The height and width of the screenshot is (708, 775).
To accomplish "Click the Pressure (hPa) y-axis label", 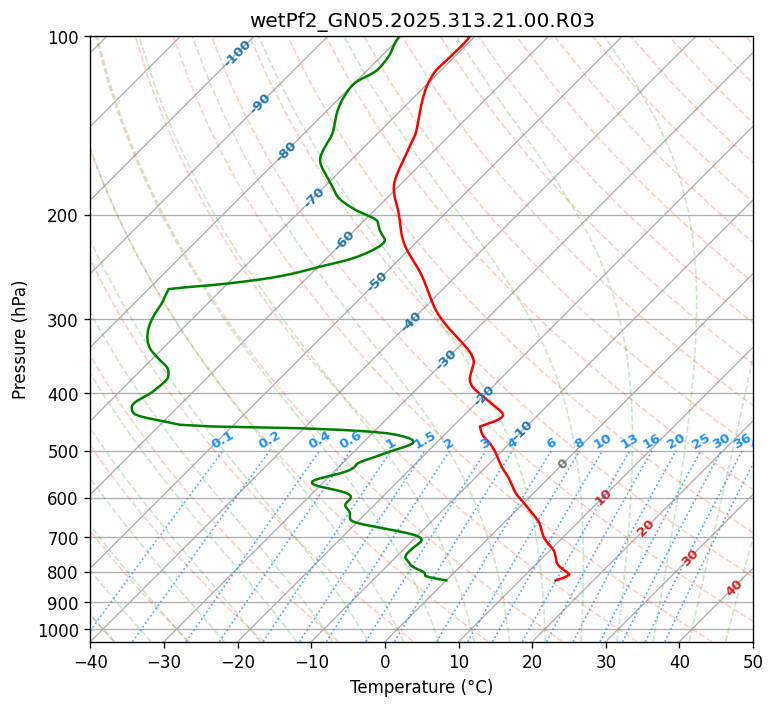I will [x=20, y=340].
